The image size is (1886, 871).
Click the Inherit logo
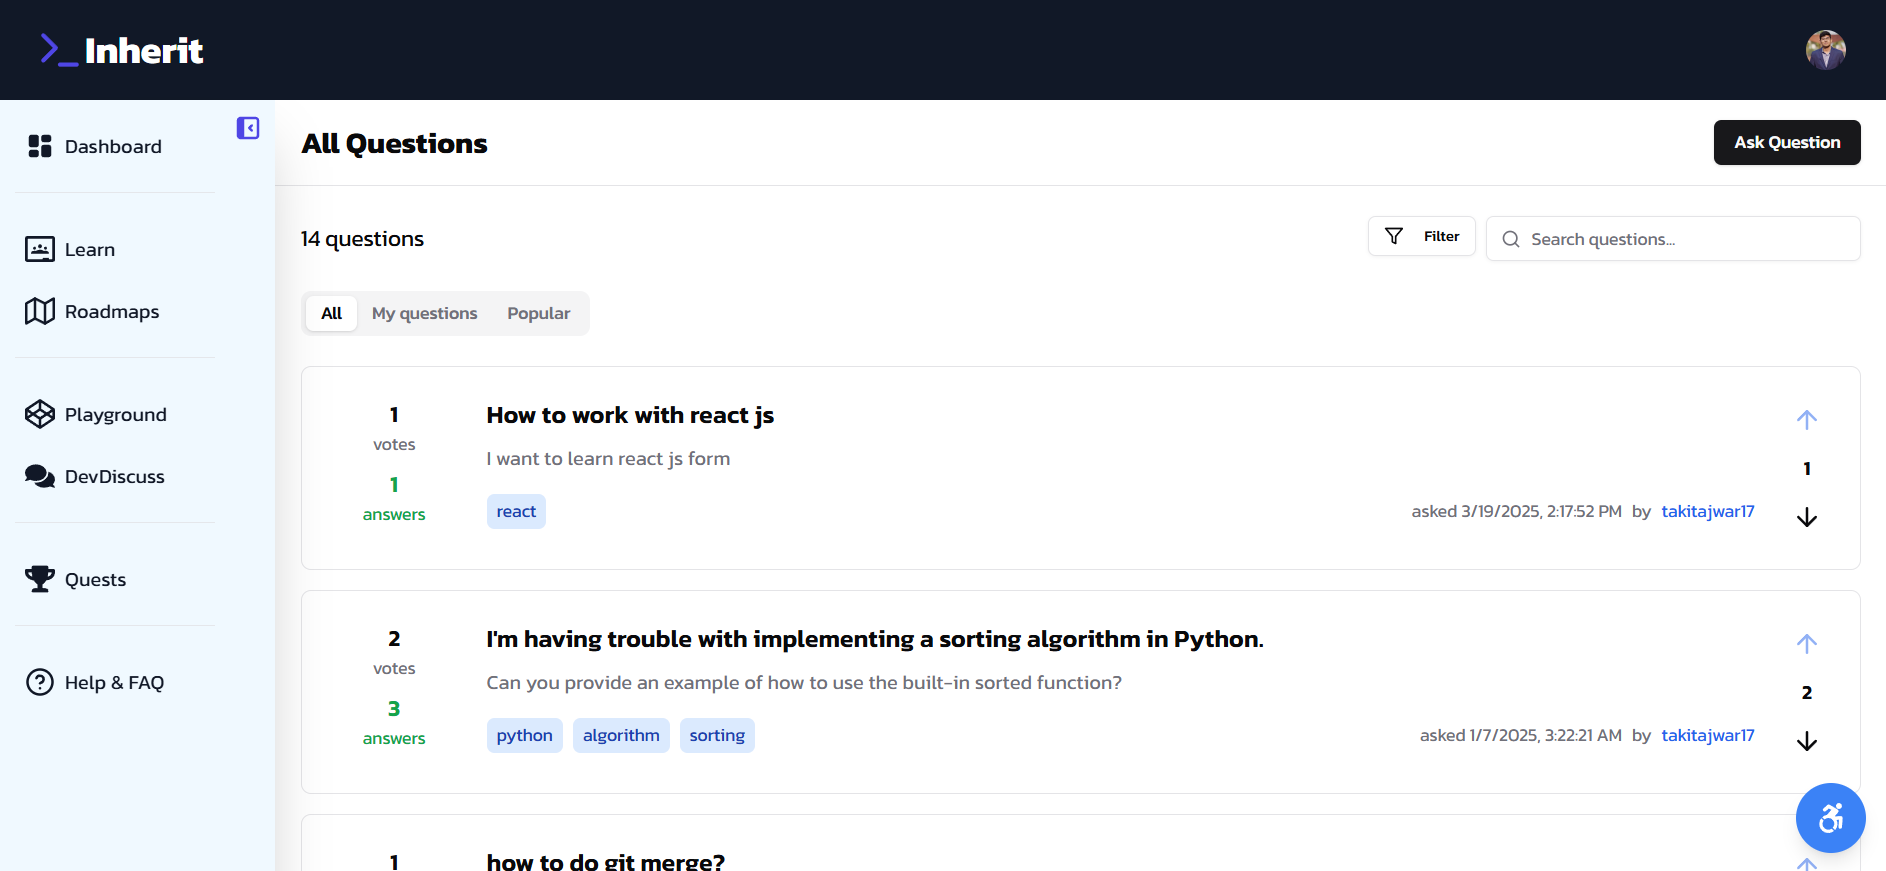(x=121, y=50)
